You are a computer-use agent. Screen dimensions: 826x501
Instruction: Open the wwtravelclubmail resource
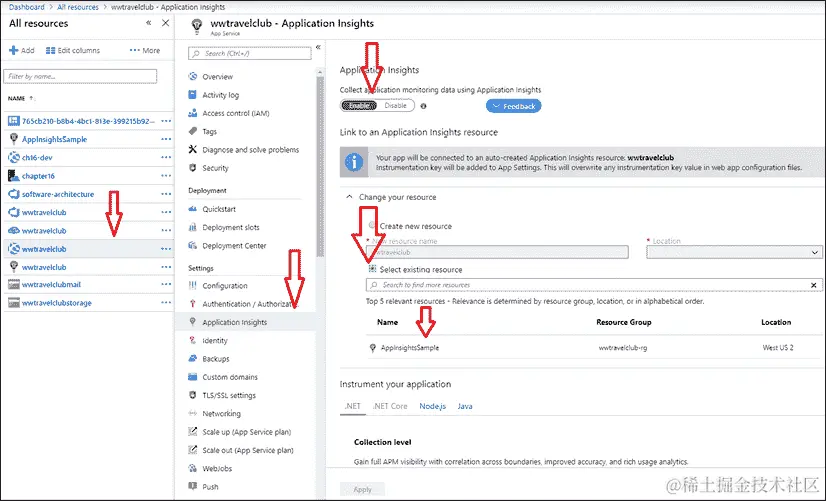(x=51, y=284)
